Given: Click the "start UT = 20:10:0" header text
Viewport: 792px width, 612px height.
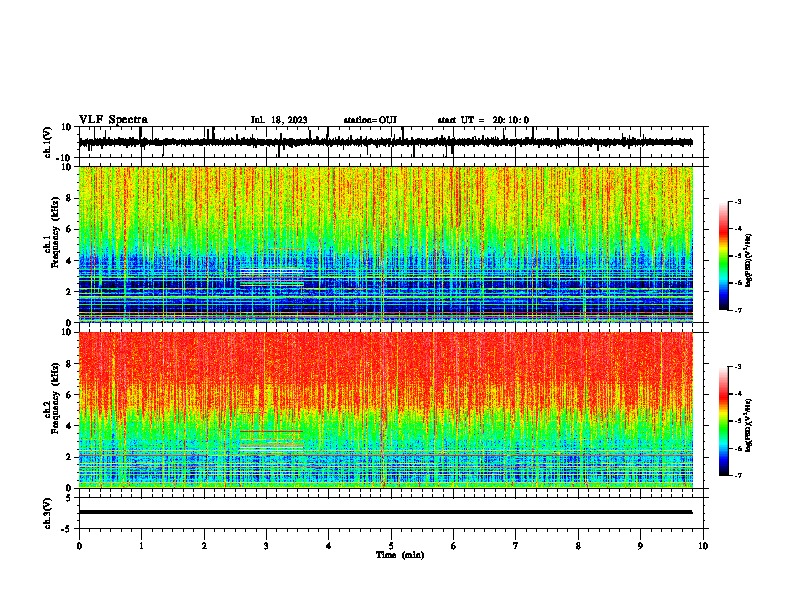Looking at the screenshot, I should click(x=483, y=120).
